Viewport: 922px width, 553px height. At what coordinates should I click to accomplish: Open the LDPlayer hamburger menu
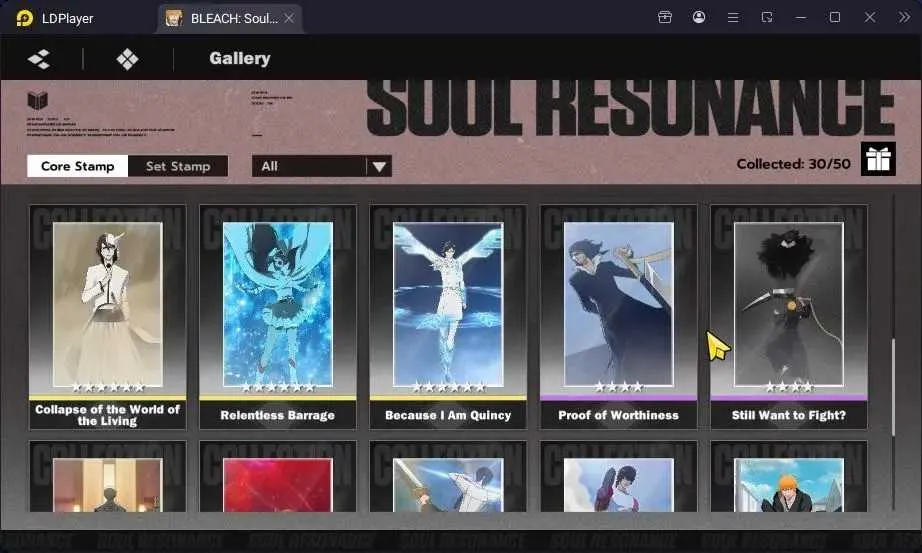click(x=733, y=18)
